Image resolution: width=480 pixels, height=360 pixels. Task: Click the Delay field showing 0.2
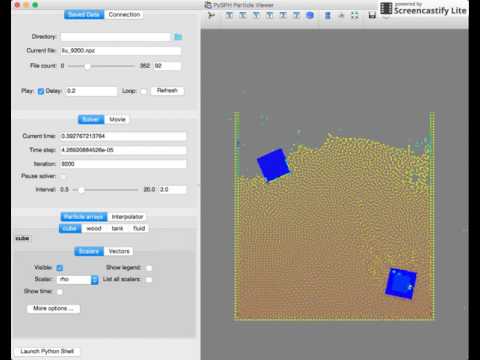click(91, 91)
